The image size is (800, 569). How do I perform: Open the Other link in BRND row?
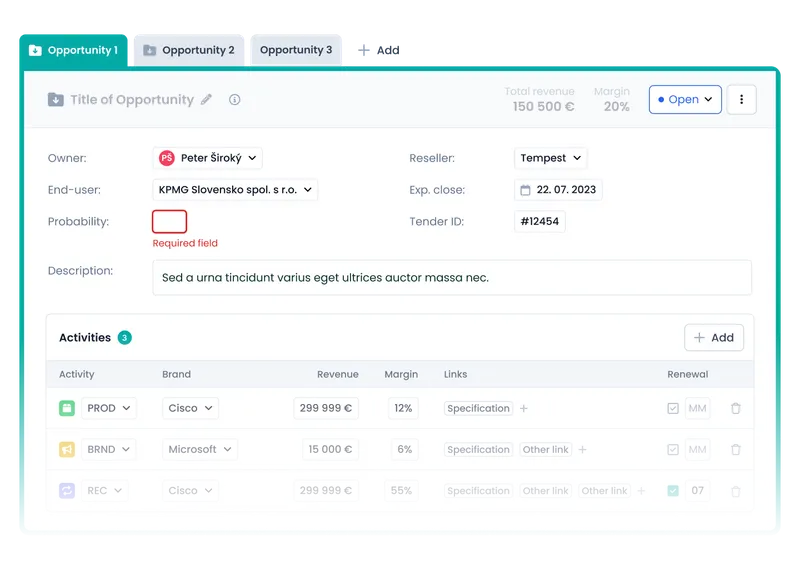tap(545, 450)
